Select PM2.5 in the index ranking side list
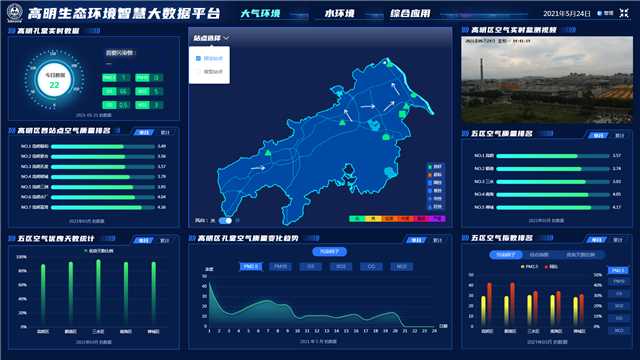The image size is (640, 360). 619,270
